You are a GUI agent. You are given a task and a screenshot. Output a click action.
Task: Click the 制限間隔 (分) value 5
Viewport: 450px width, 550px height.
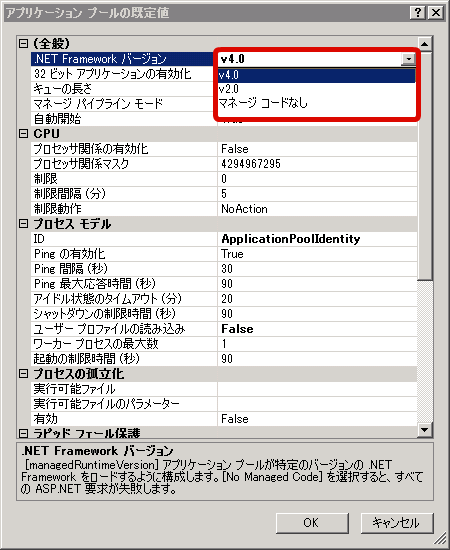coord(224,194)
